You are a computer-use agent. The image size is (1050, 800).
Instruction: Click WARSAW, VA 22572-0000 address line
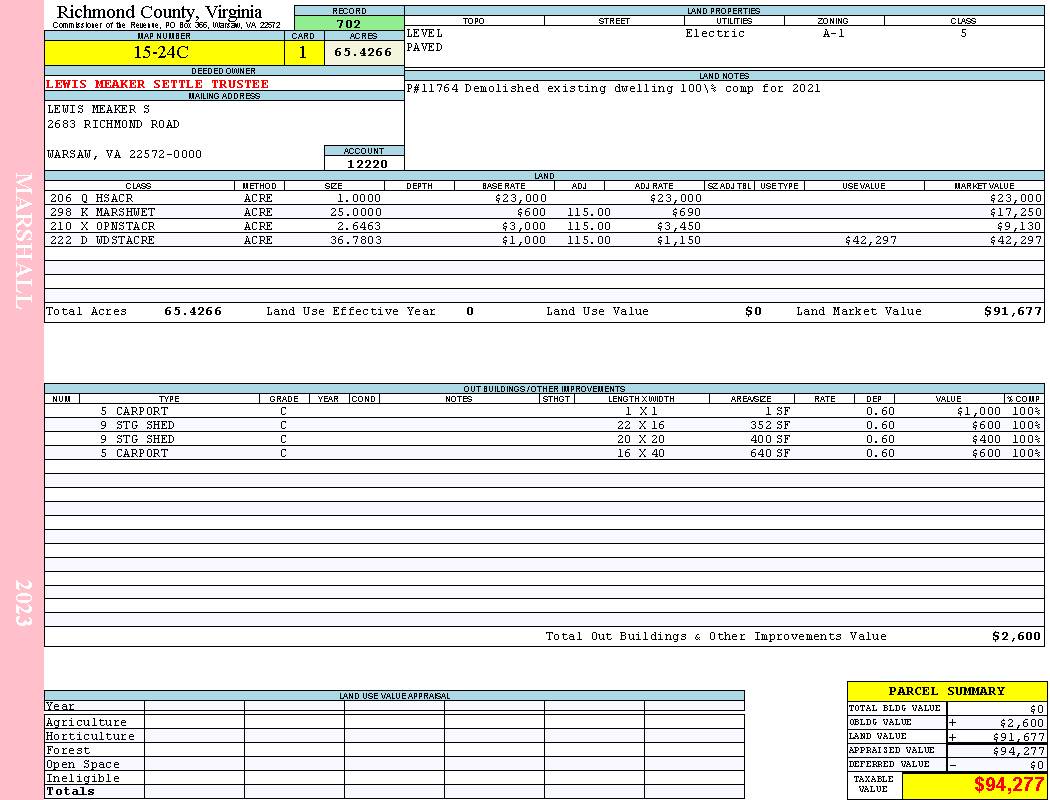point(125,155)
